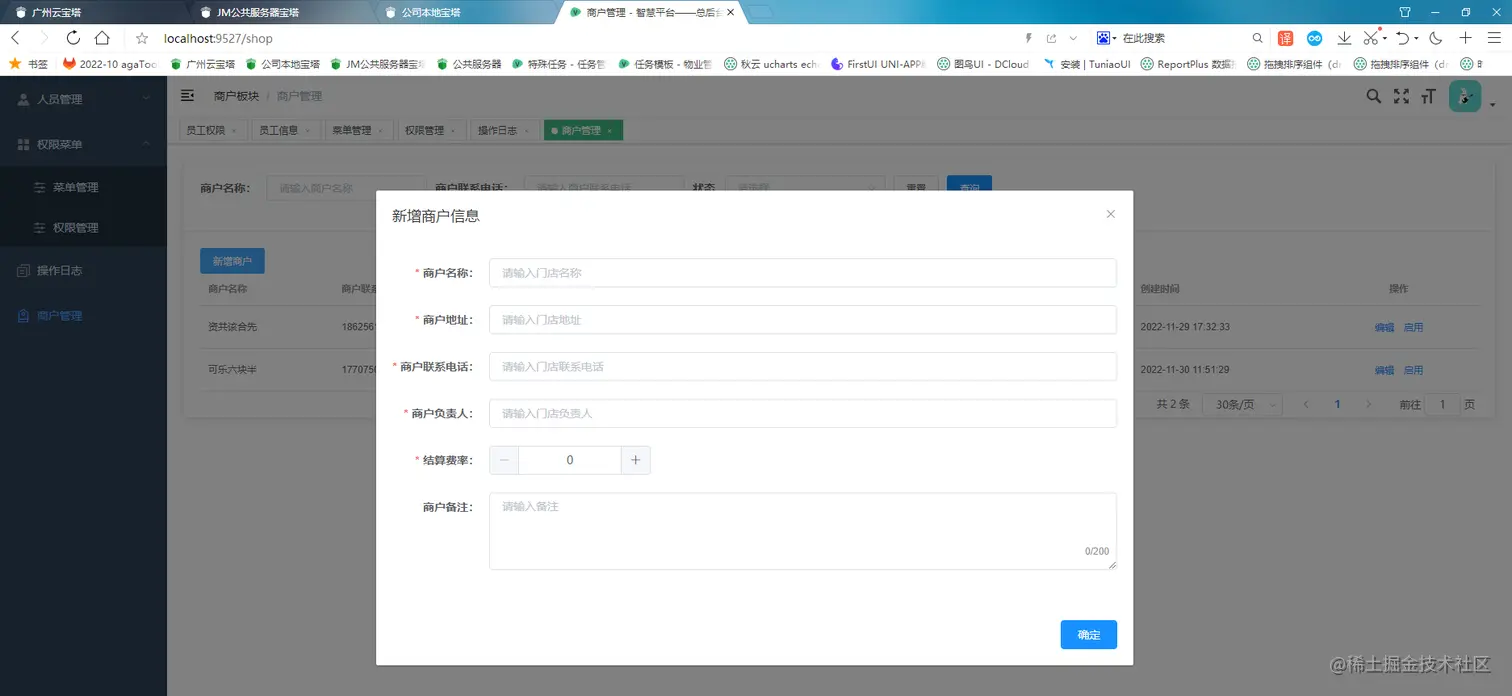Click the screenshot scissors icon
This screenshot has height=696, width=1512.
[x=1372, y=37]
